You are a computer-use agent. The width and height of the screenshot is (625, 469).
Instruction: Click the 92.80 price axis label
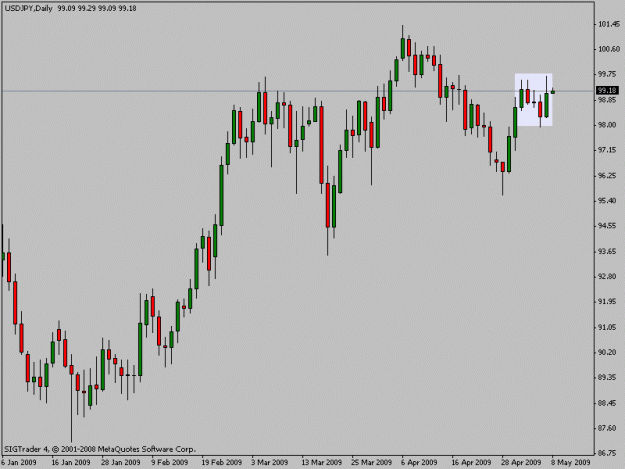[608, 277]
